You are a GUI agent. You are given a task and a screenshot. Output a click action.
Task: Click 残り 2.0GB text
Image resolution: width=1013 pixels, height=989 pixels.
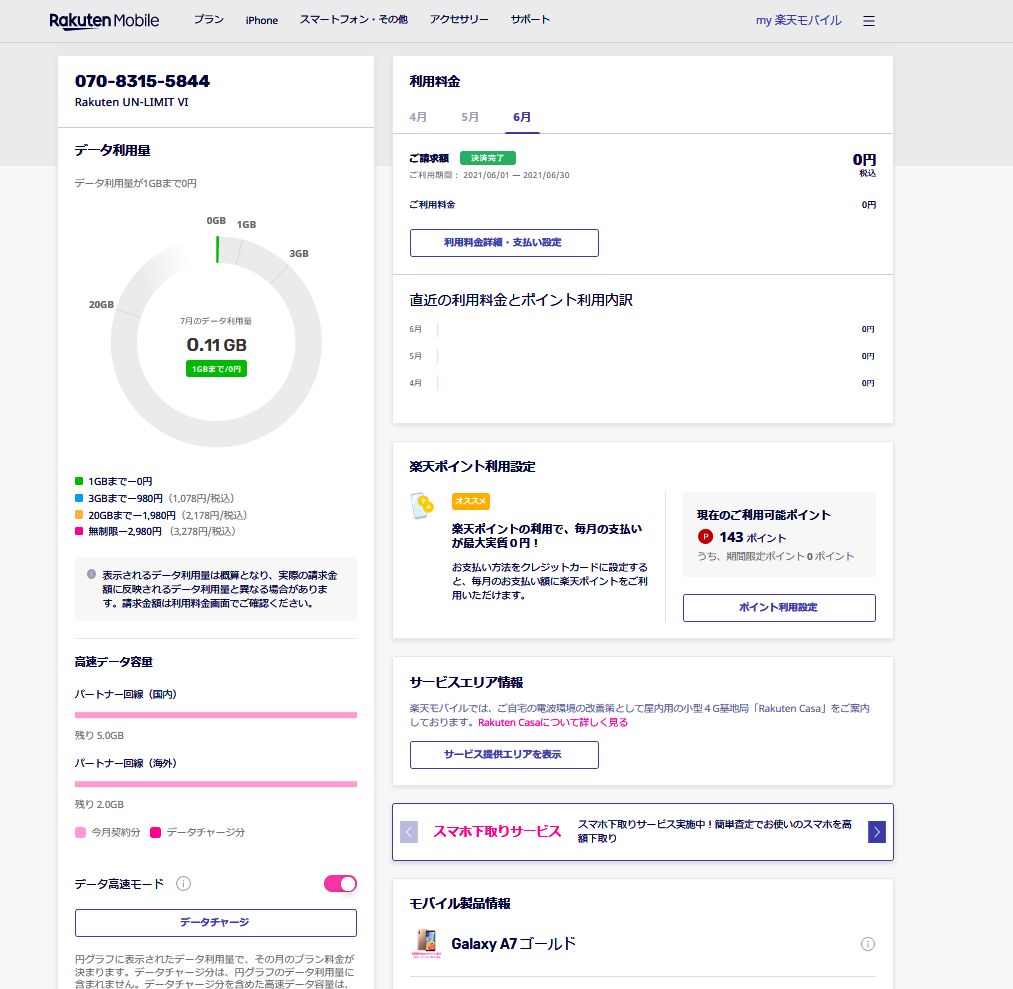pyautogui.click(x=99, y=804)
